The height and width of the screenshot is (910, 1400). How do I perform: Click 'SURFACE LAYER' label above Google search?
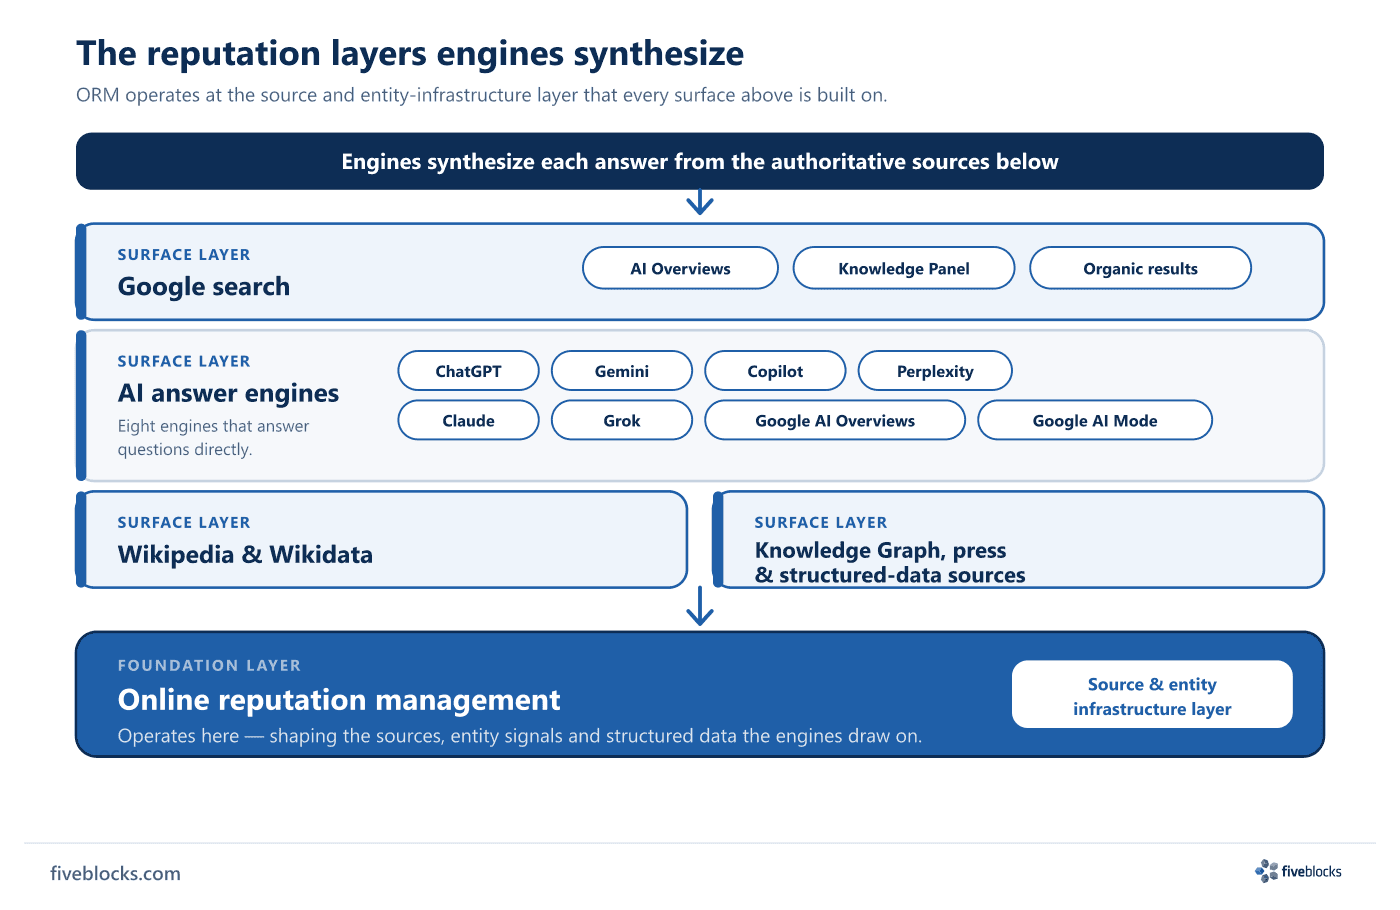[x=184, y=255]
